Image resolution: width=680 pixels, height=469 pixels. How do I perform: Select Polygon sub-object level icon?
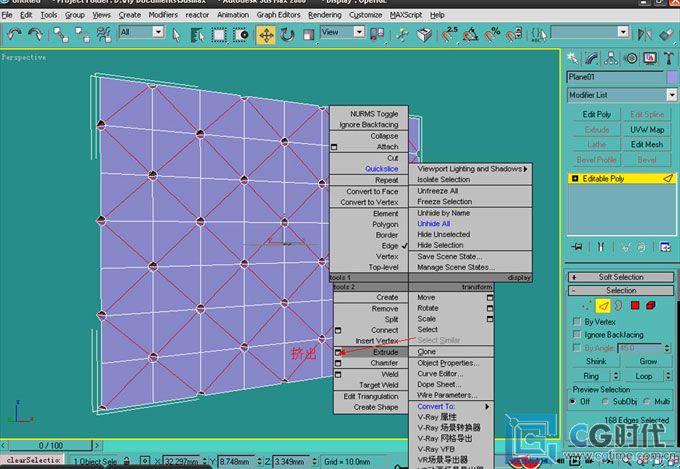[636, 305]
